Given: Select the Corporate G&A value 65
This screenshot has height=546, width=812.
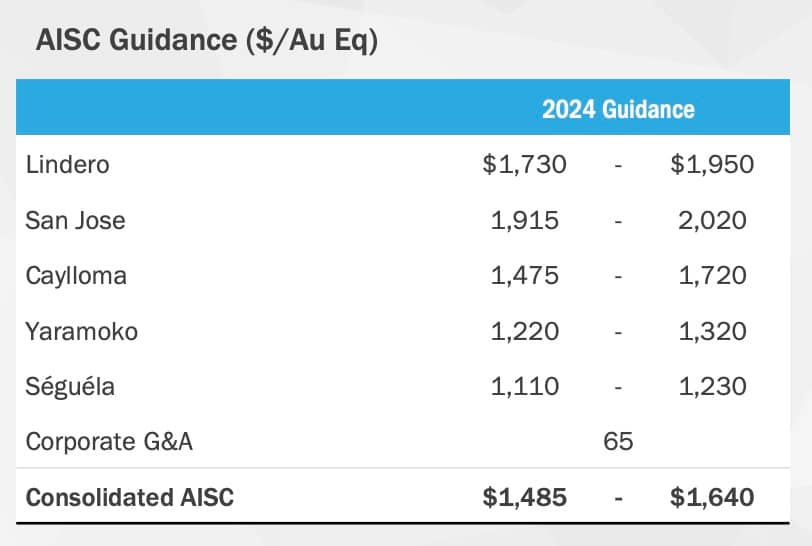Looking at the screenshot, I should 619,441.
